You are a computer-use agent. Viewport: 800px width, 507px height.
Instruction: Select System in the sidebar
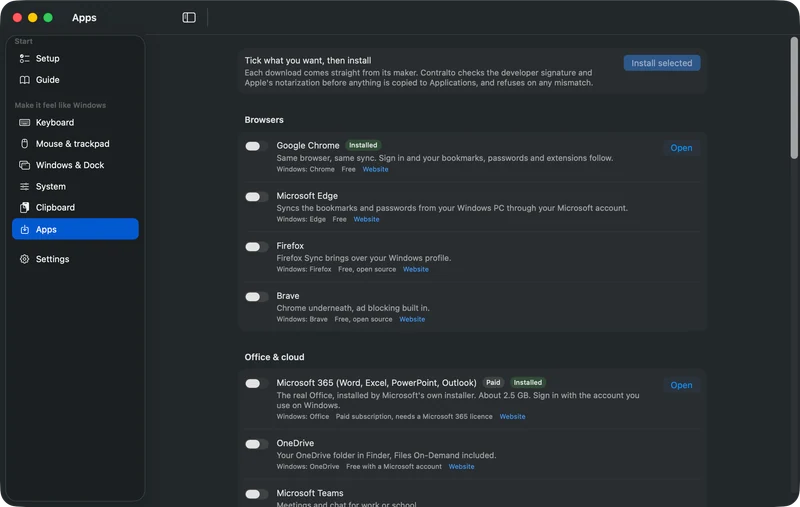click(x=75, y=187)
